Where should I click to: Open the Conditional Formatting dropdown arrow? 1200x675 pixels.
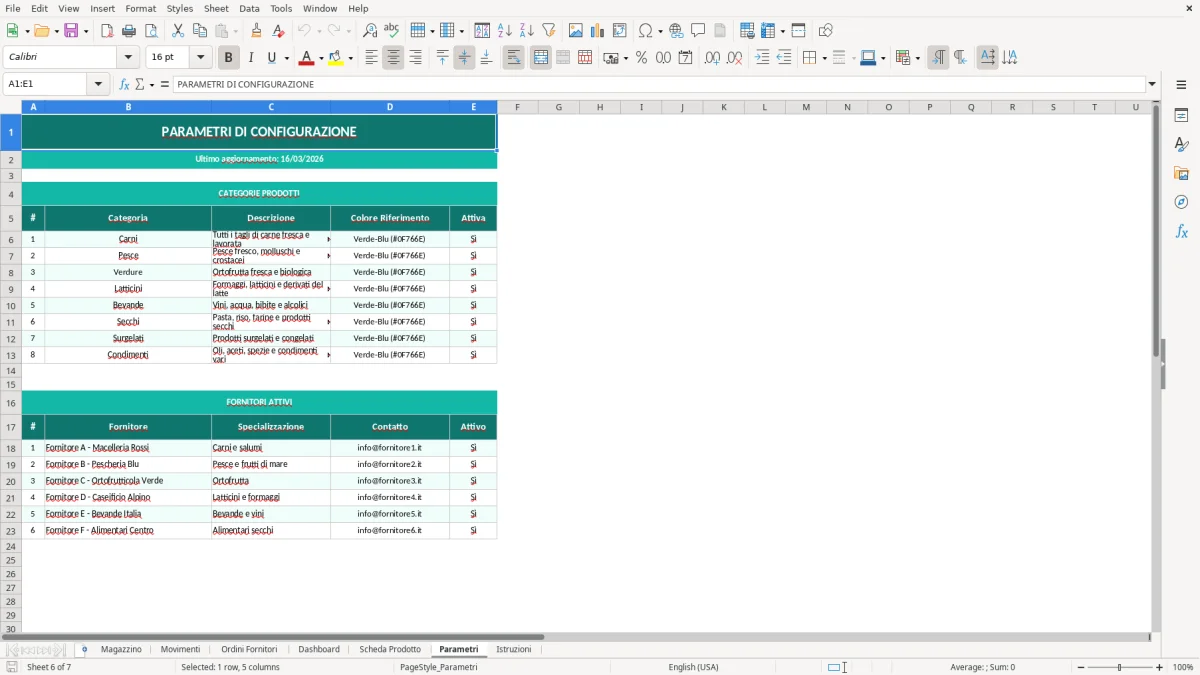[917, 58]
